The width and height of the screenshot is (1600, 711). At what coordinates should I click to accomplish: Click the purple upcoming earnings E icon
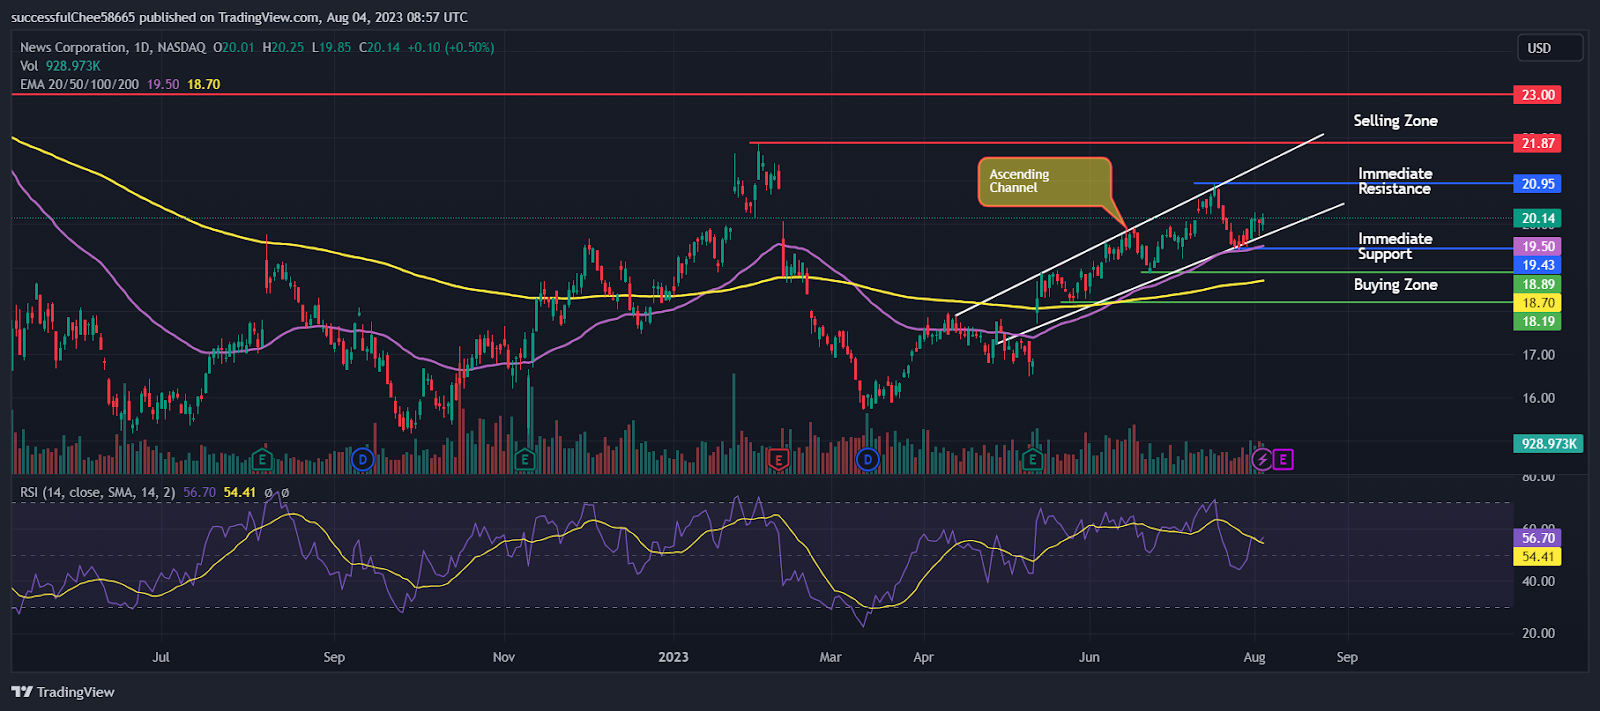(x=1283, y=460)
